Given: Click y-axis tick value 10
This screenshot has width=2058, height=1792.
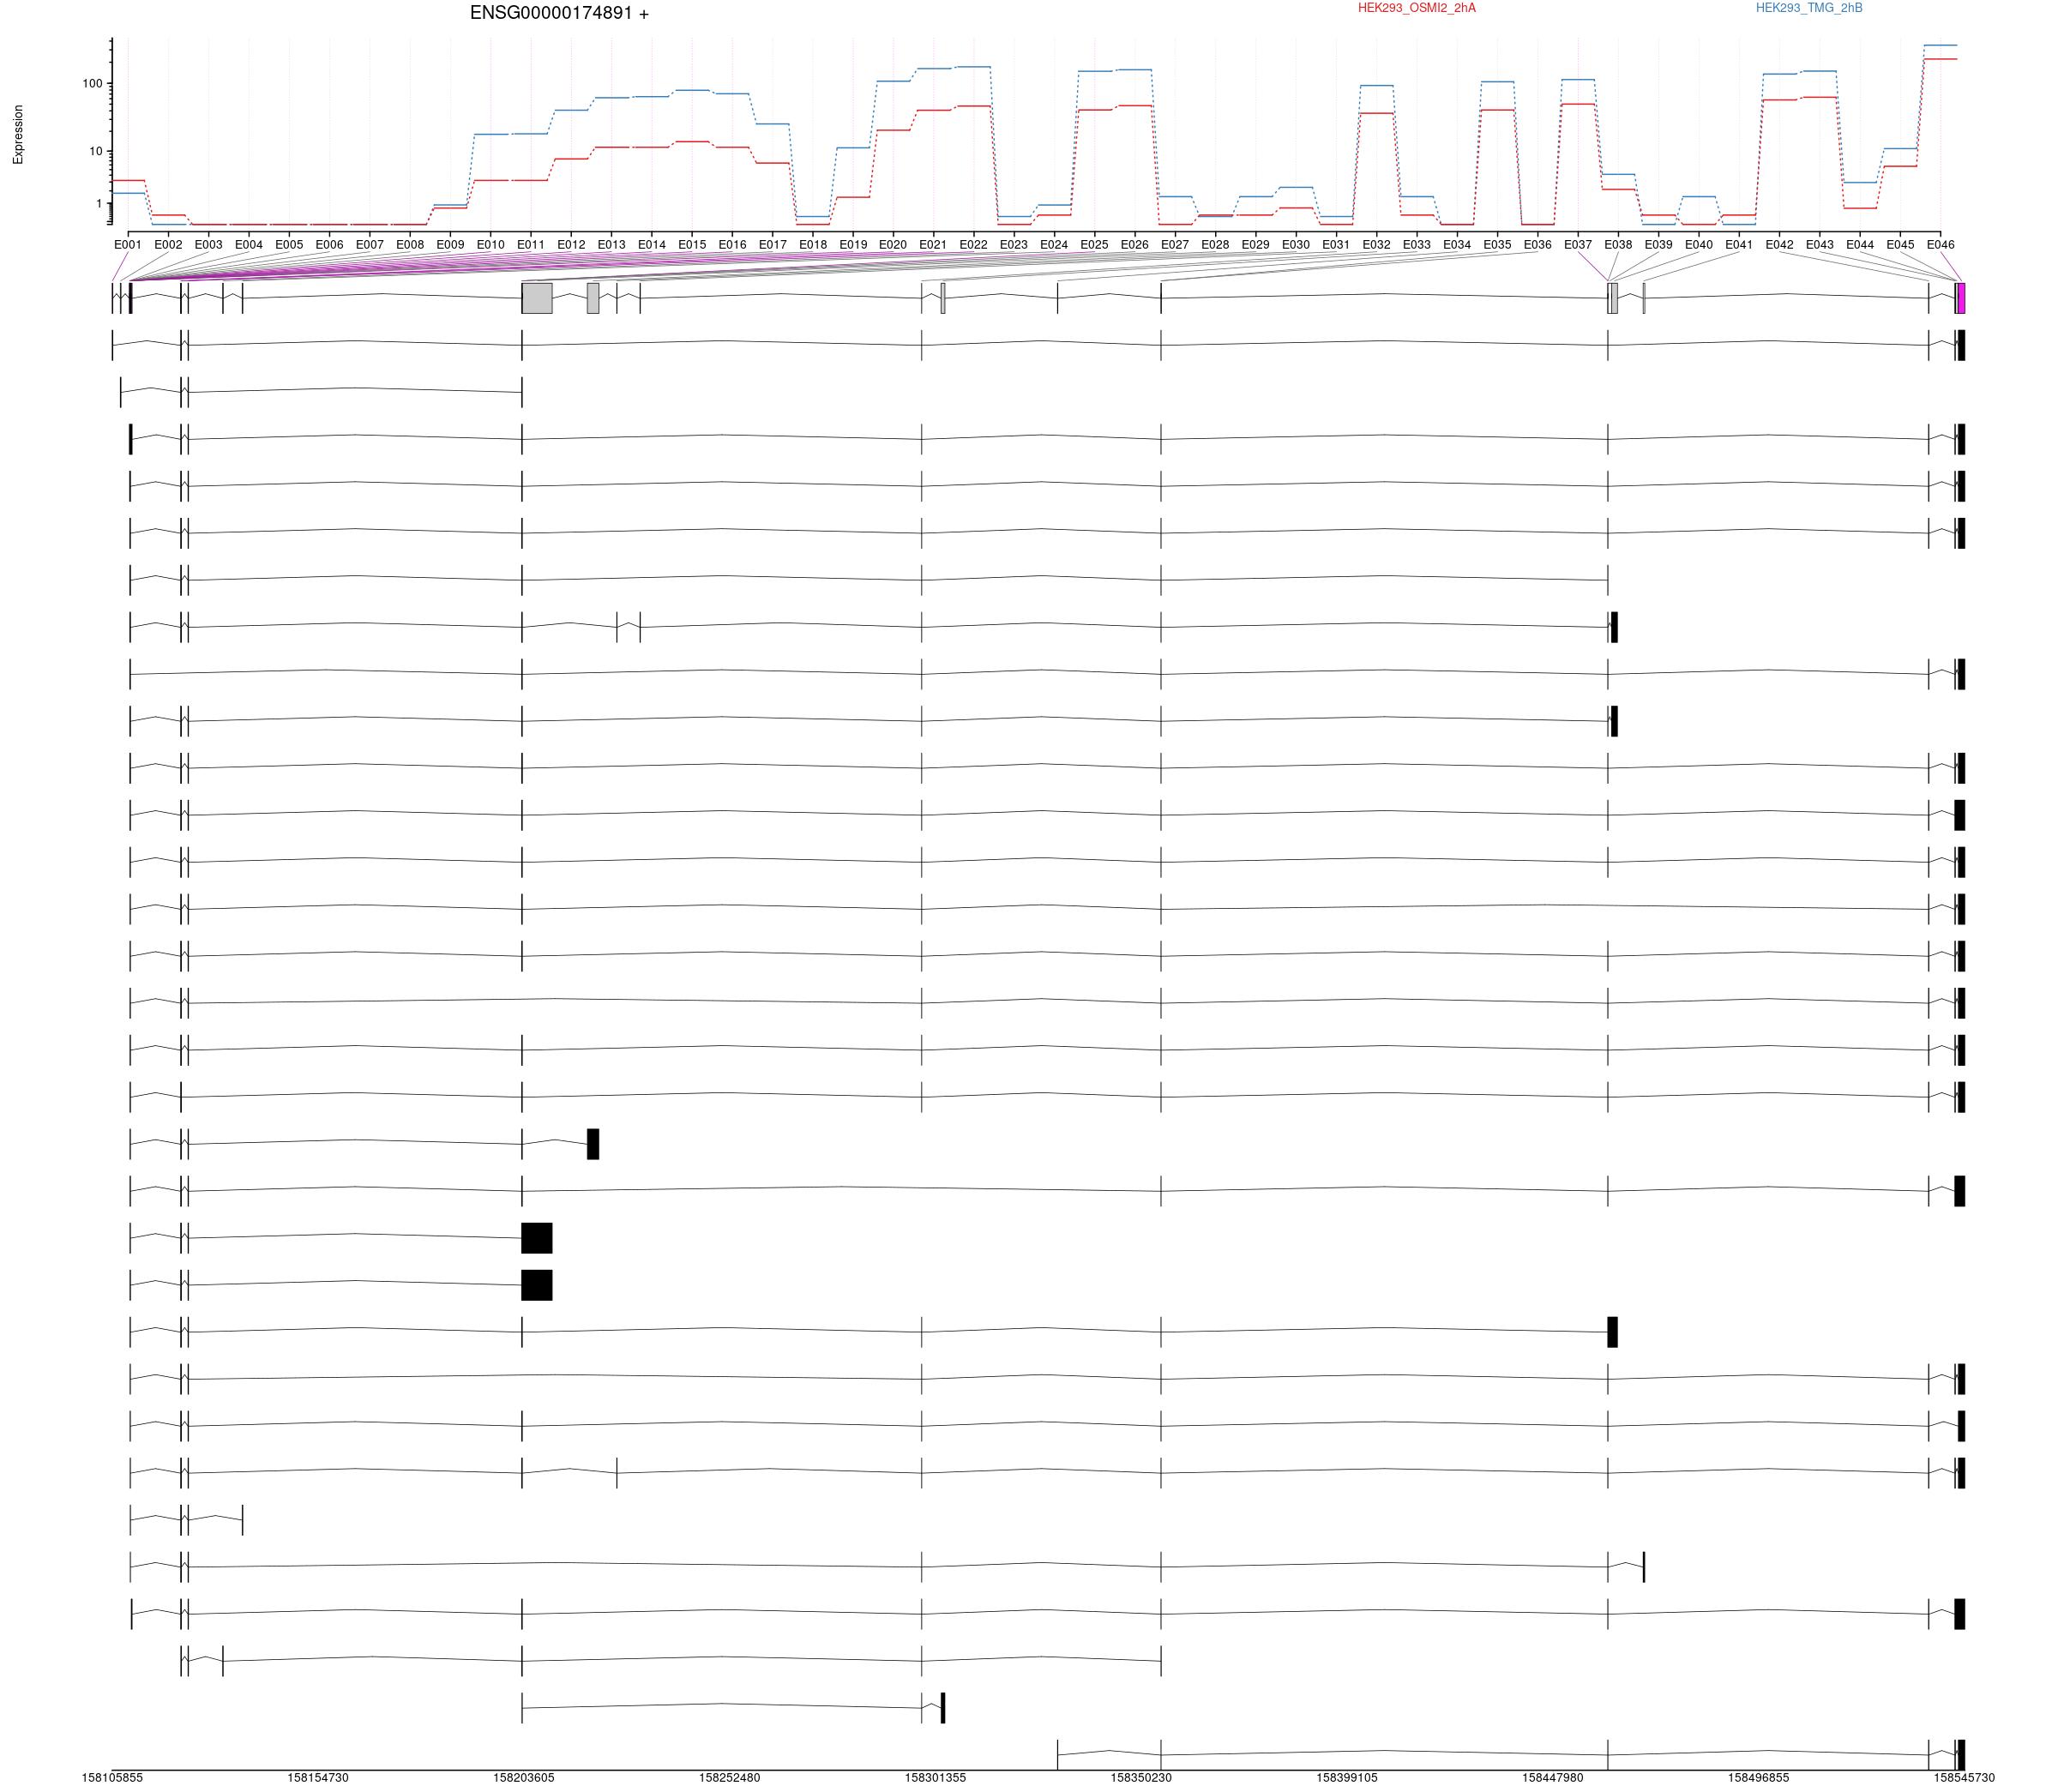Looking at the screenshot, I should click(96, 152).
